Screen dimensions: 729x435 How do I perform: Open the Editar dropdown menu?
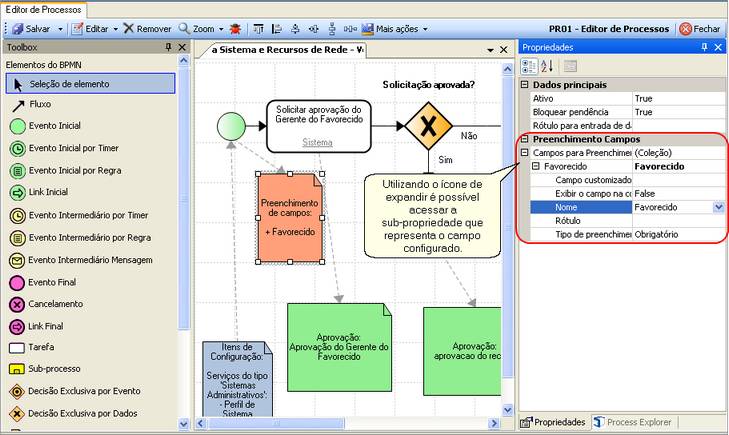point(115,29)
